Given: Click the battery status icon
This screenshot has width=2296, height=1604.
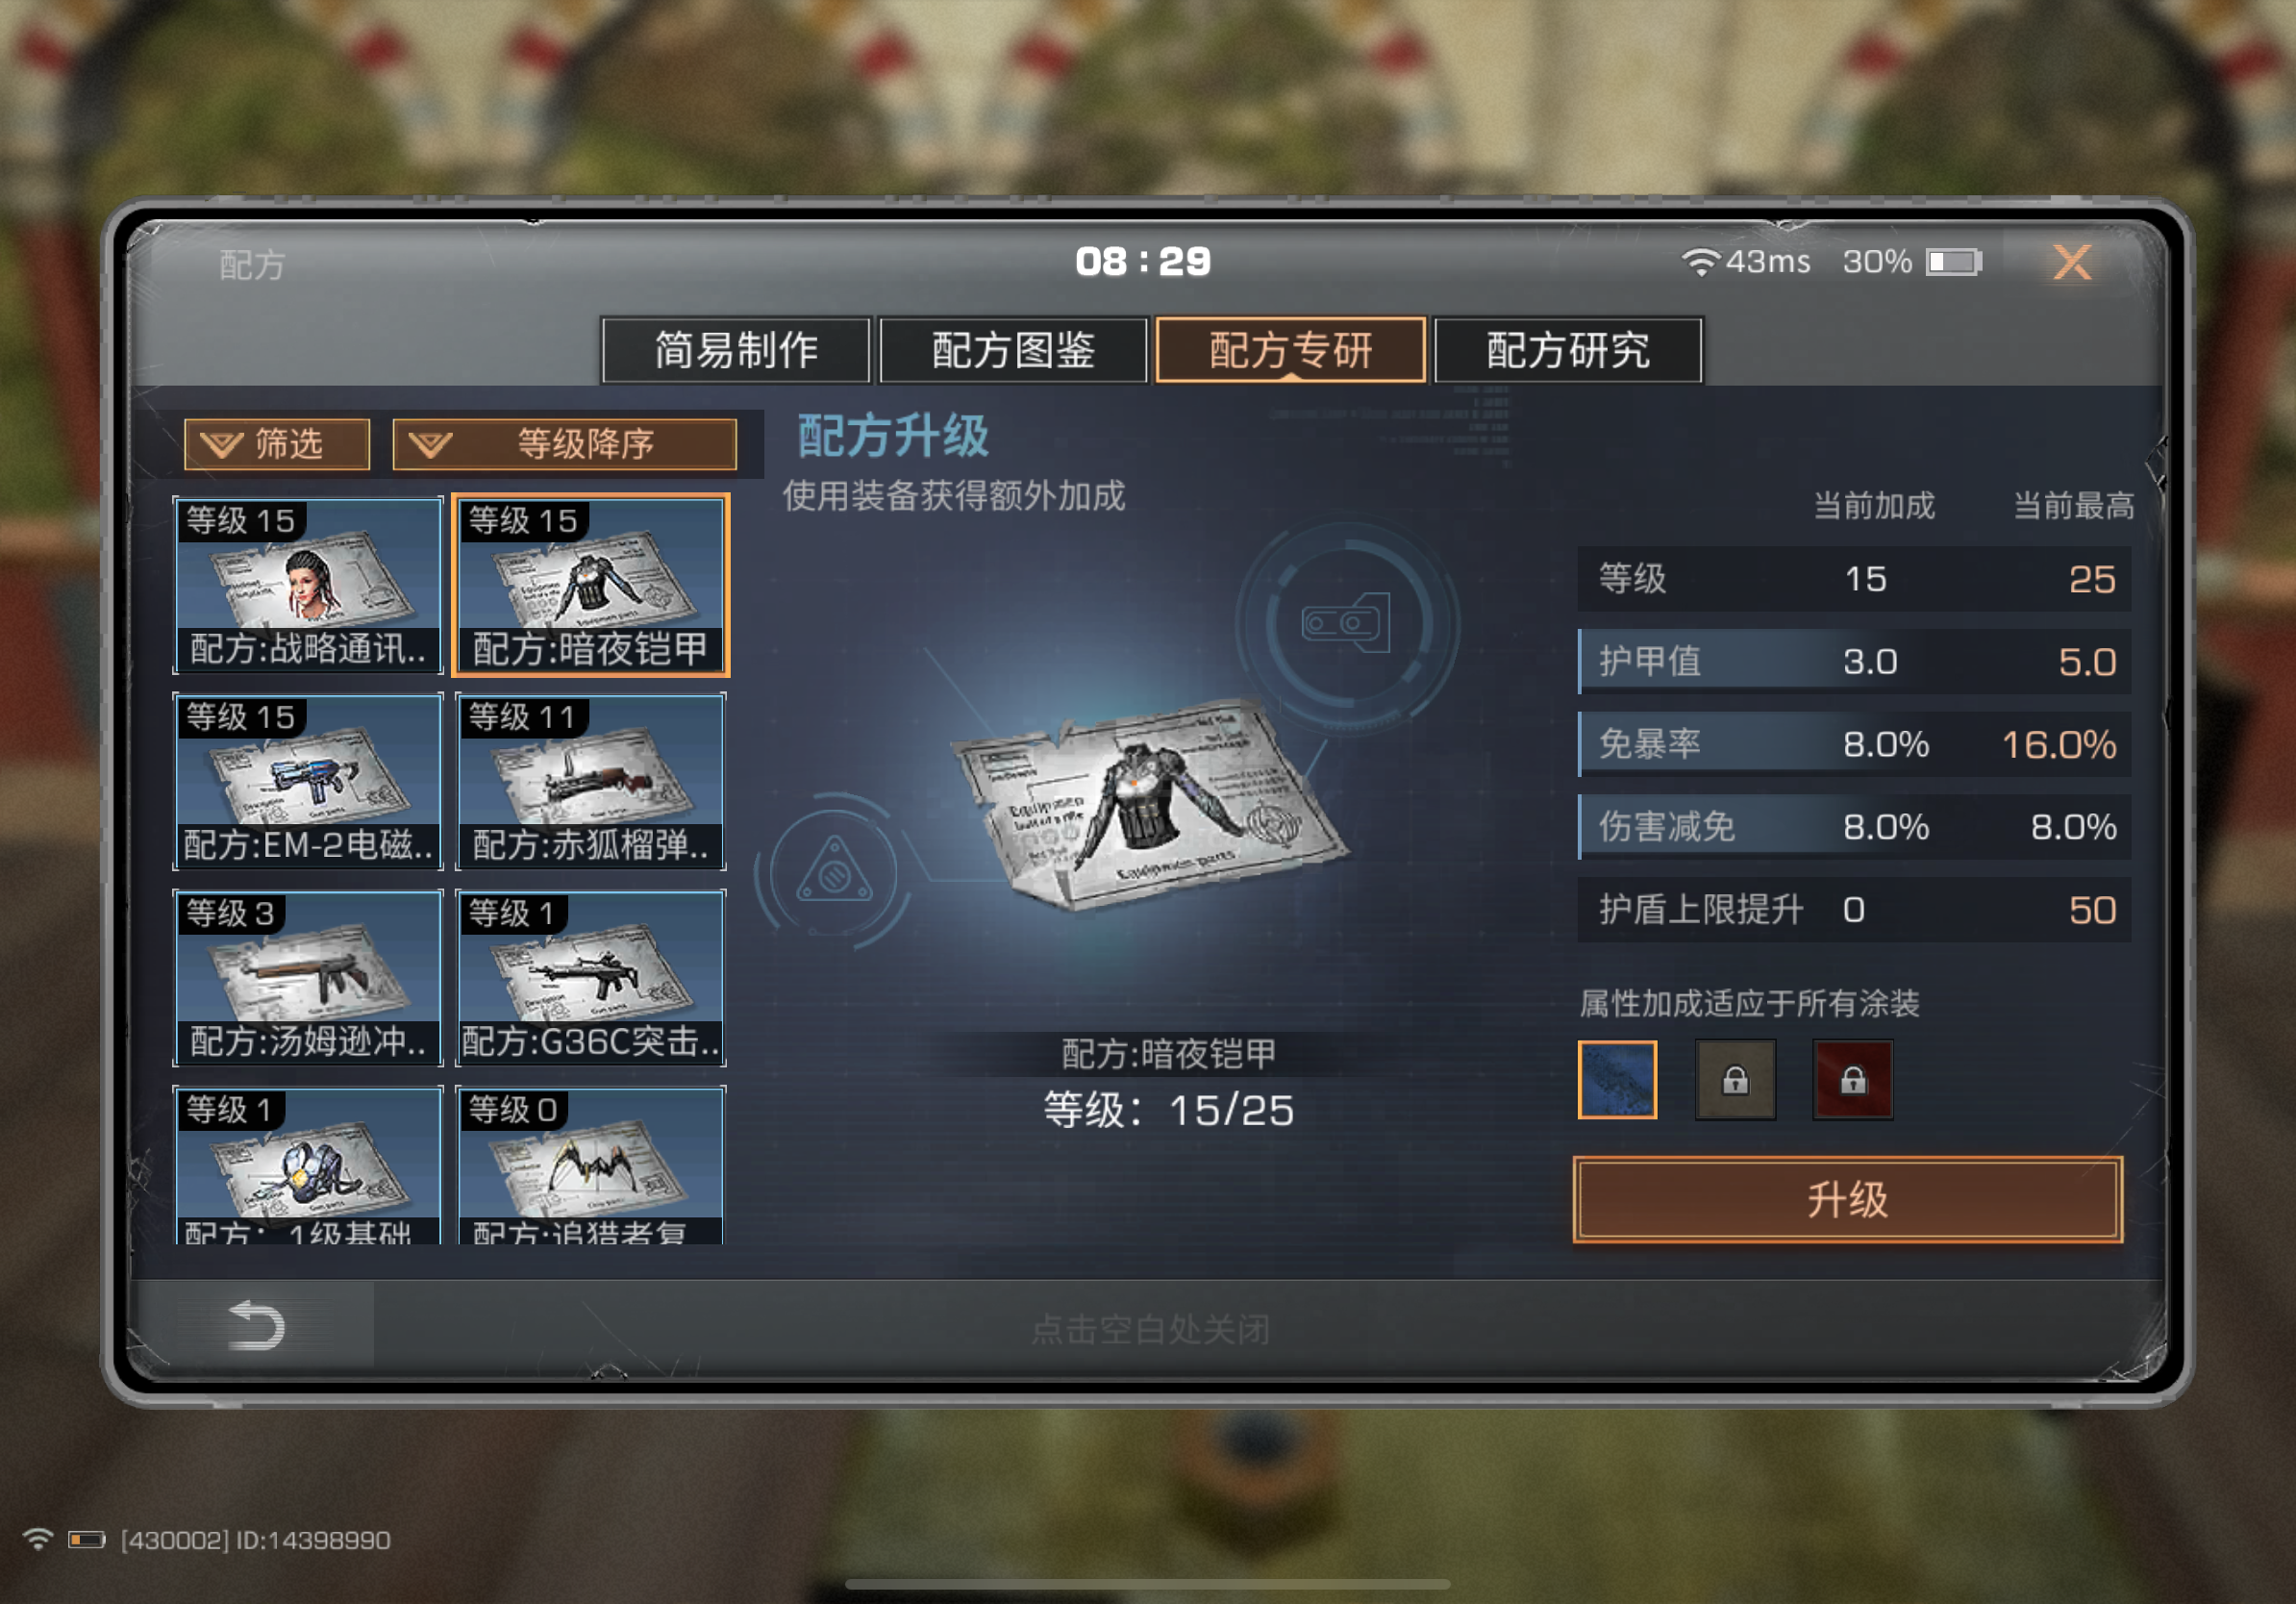Looking at the screenshot, I should coord(1954,262).
